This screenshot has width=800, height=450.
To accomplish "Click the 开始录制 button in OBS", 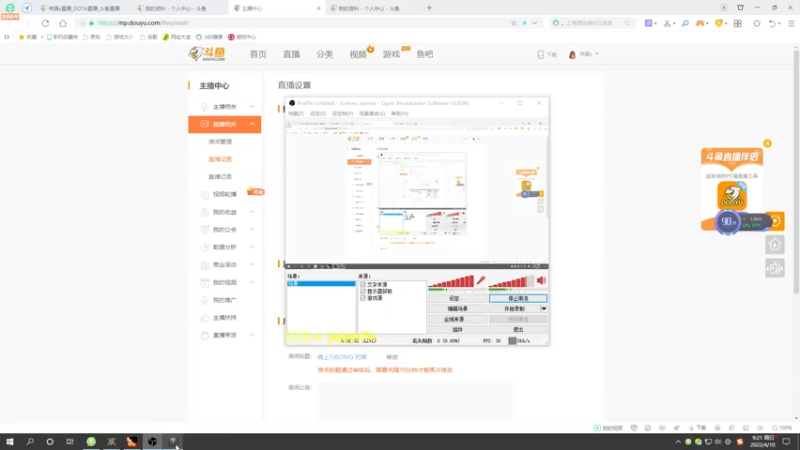I will point(514,309).
